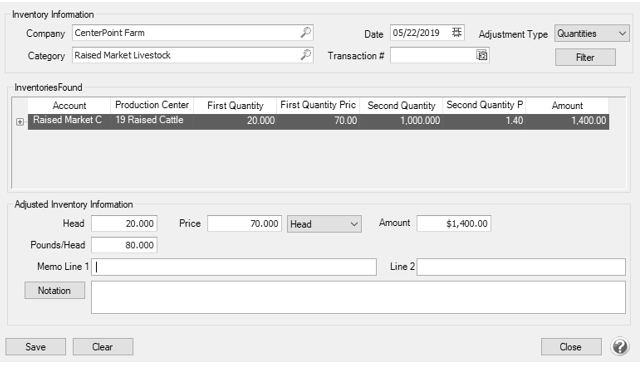
Task: Open the Category lookup magnifier icon
Action: tap(306, 55)
